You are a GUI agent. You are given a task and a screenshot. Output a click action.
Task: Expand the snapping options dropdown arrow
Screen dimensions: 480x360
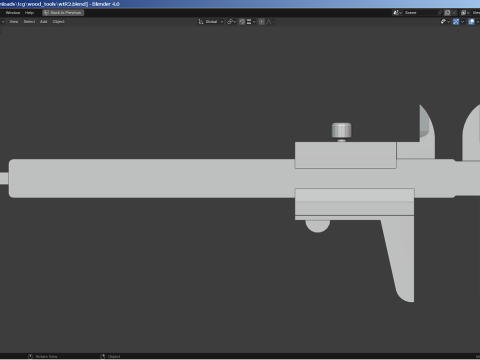click(x=254, y=22)
